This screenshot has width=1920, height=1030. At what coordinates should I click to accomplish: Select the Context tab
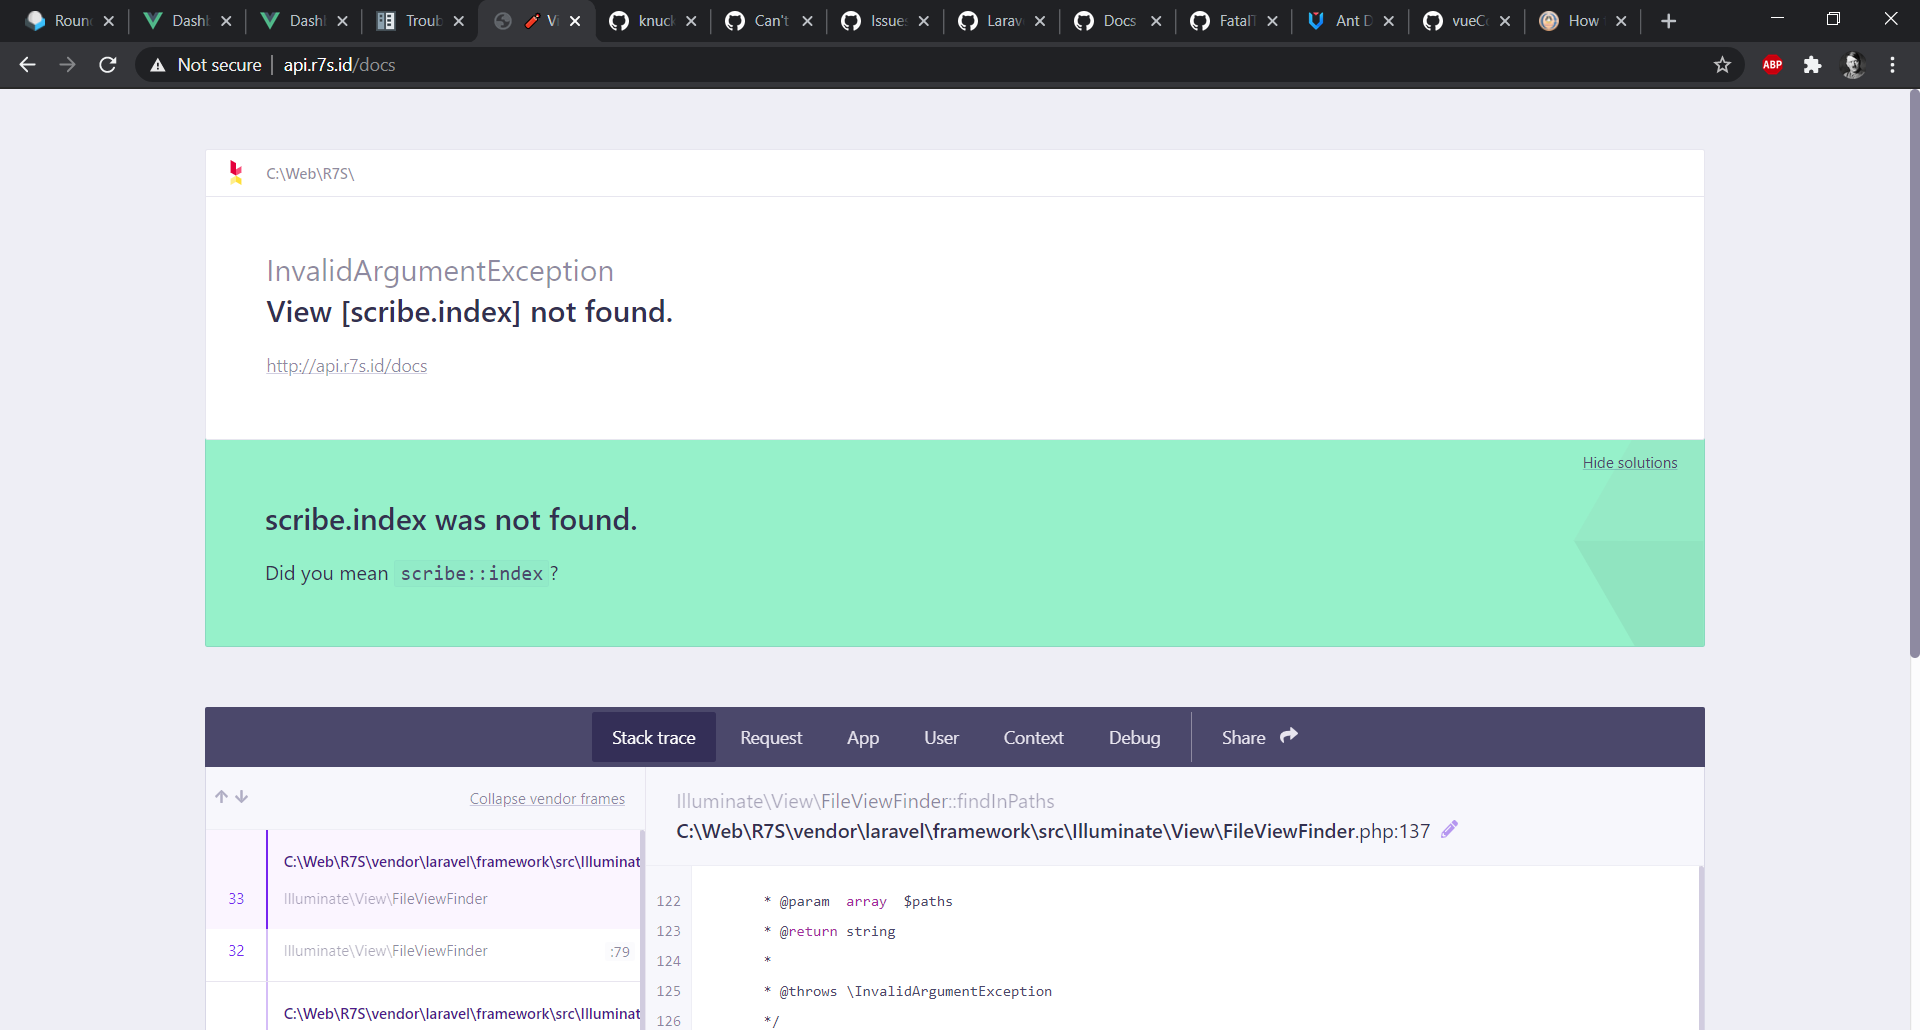coord(1033,737)
